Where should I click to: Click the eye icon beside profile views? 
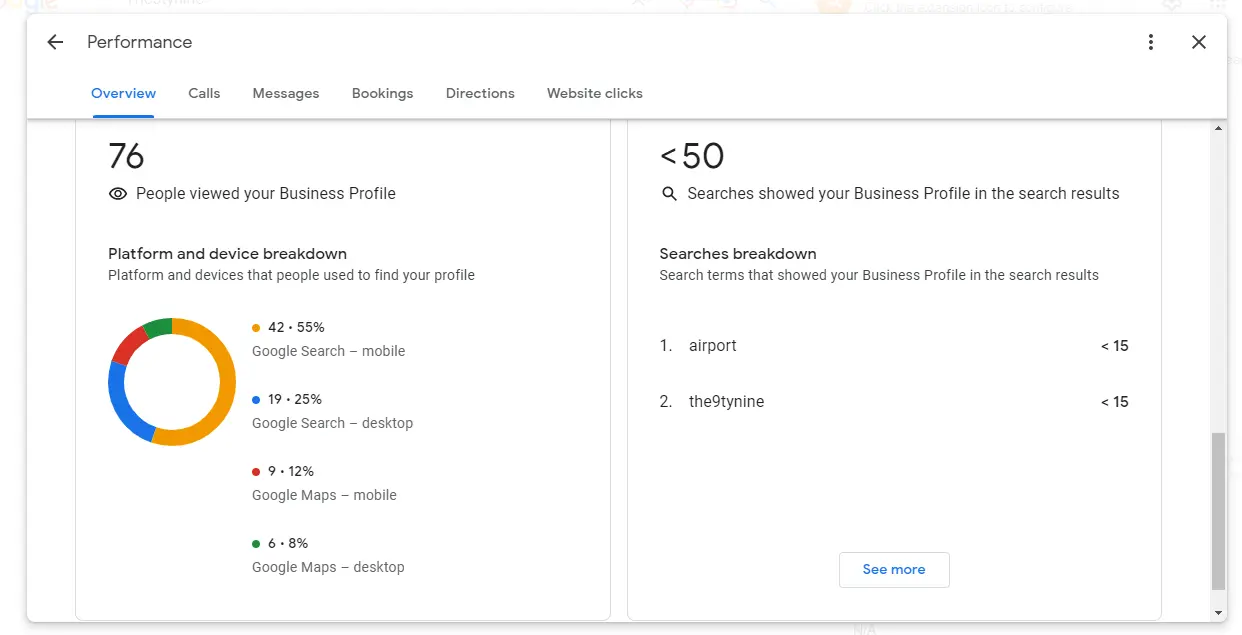click(x=118, y=194)
